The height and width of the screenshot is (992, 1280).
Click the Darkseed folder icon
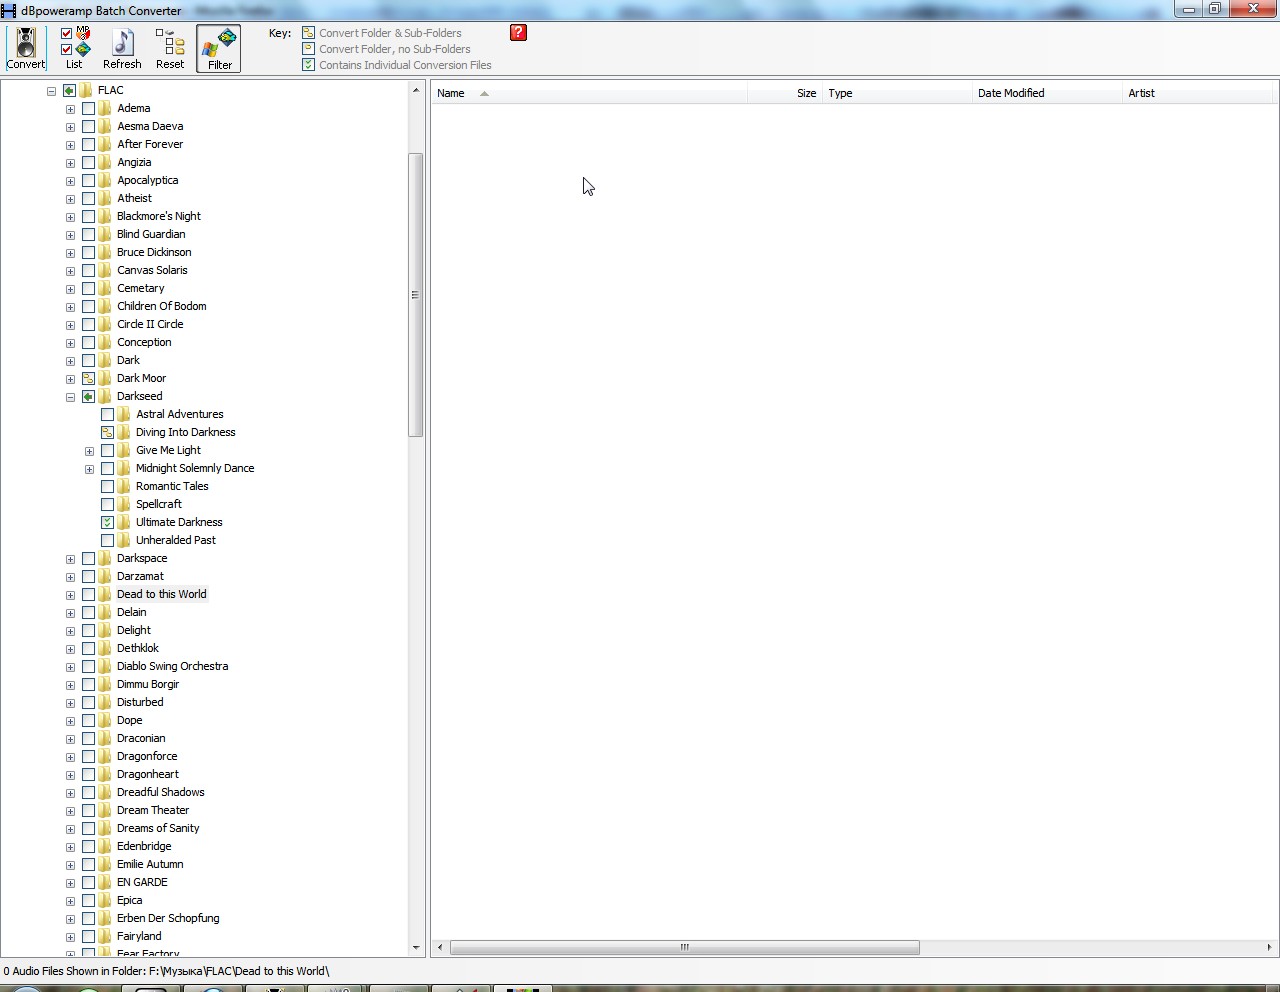[105, 396]
